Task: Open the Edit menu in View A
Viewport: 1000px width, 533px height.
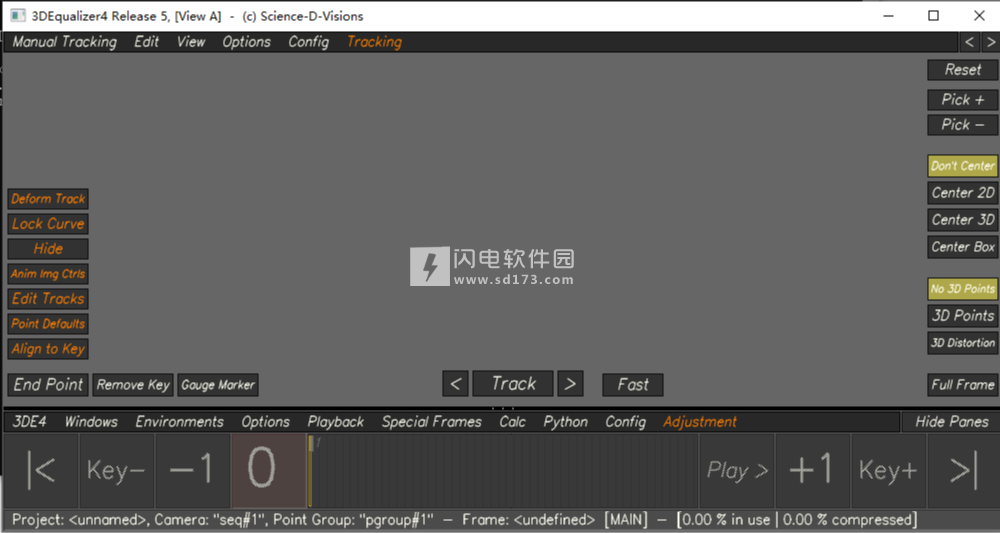Action: tap(146, 42)
